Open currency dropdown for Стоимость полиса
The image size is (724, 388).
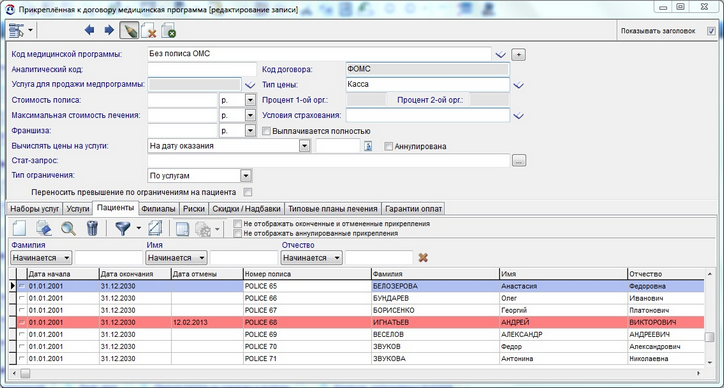[250, 100]
